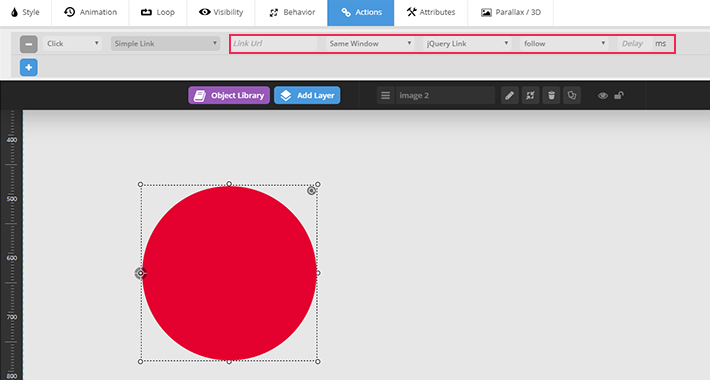Viewport: 710px width, 380px height.
Task: Switch to the Animation tab
Action: tap(91, 13)
